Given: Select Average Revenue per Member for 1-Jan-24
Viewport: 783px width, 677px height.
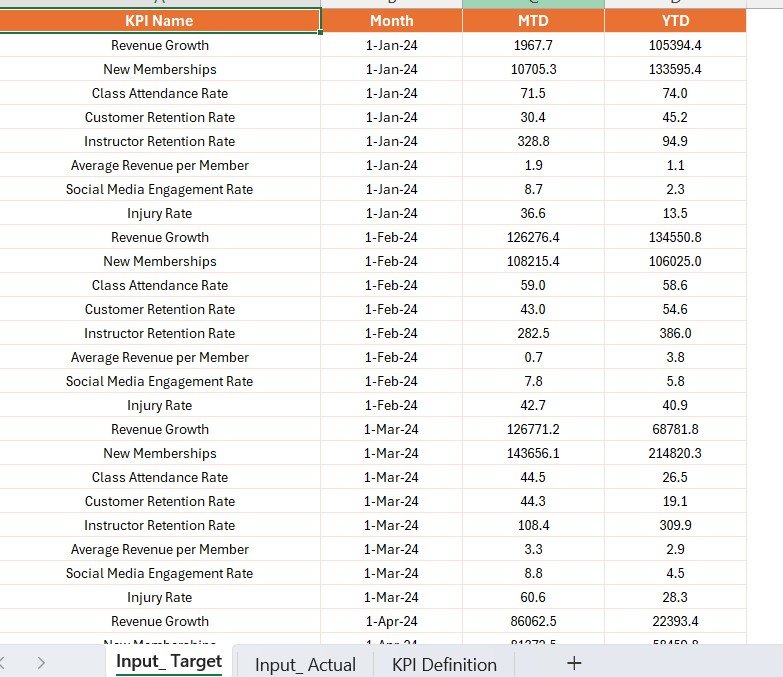Looking at the screenshot, I should point(159,165).
